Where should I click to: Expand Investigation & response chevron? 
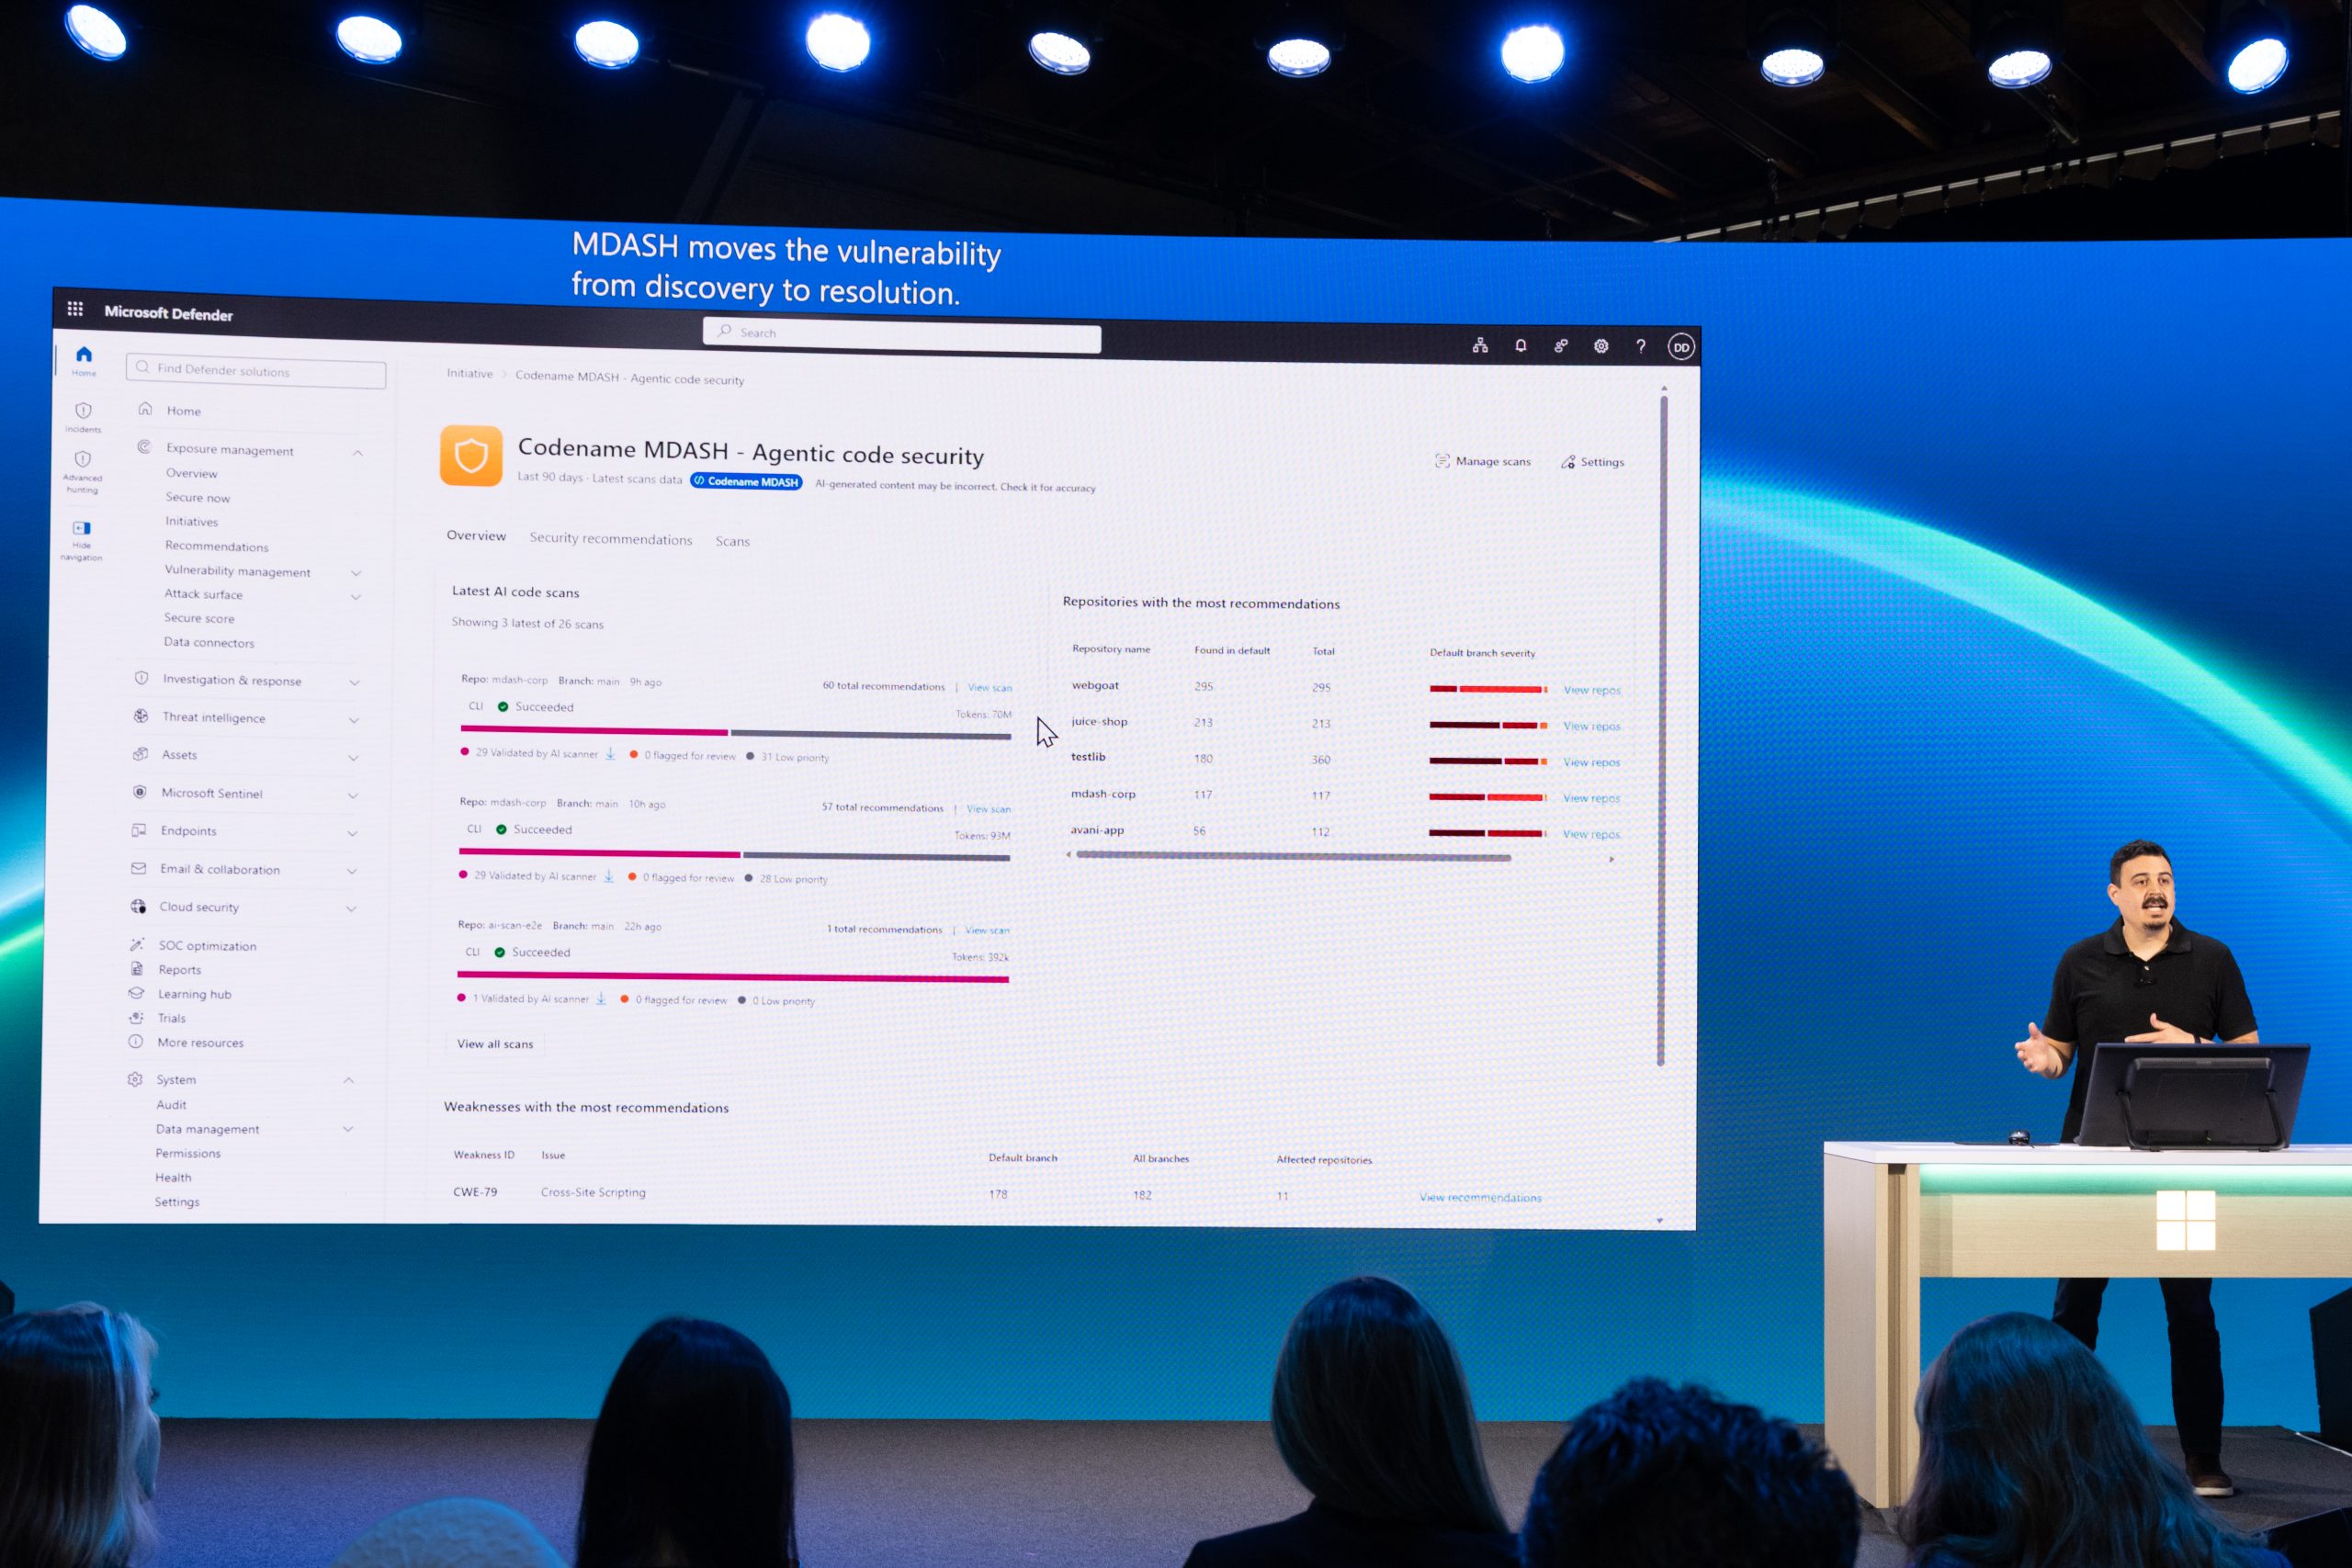point(354,682)
